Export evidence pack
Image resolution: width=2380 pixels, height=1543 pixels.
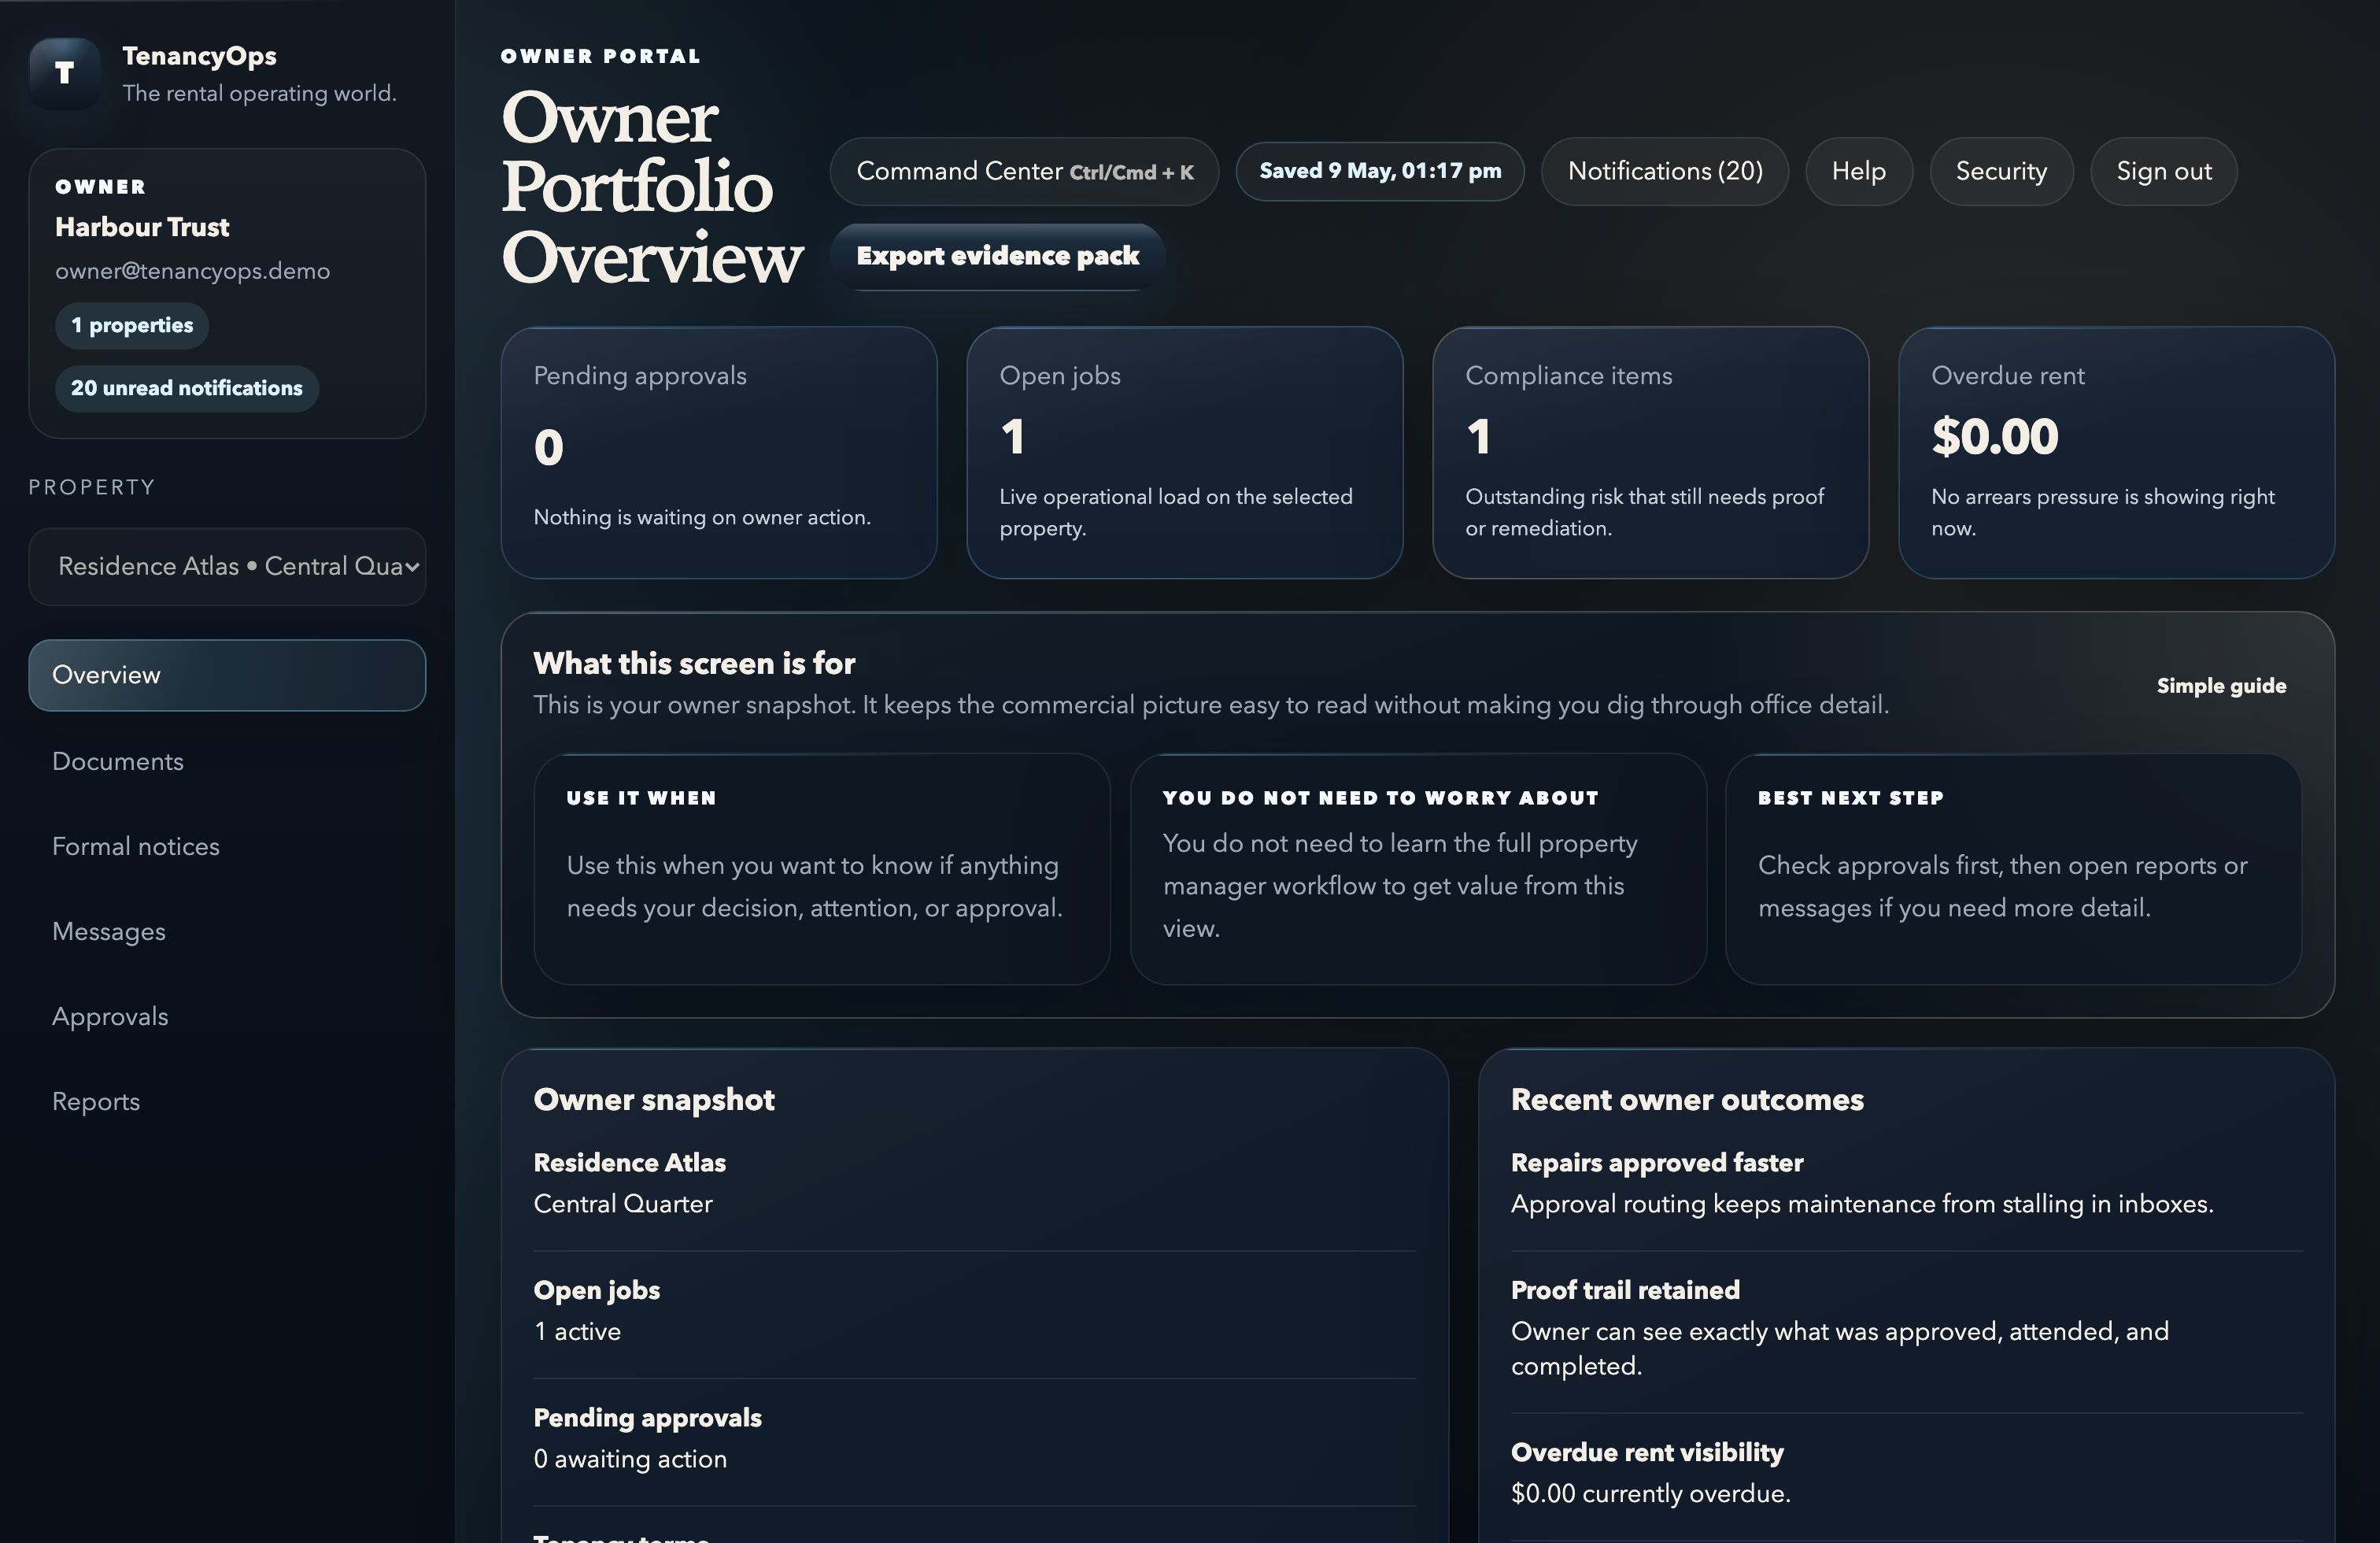pyautogui.click(x=998, y=256)
